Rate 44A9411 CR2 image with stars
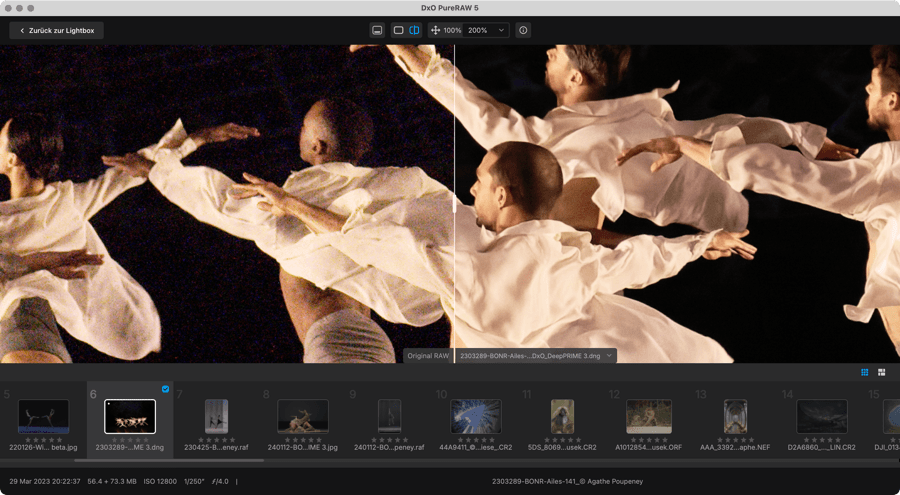Image resolution: width=900 pixels, height=495 pixels. tap(476, 440)
